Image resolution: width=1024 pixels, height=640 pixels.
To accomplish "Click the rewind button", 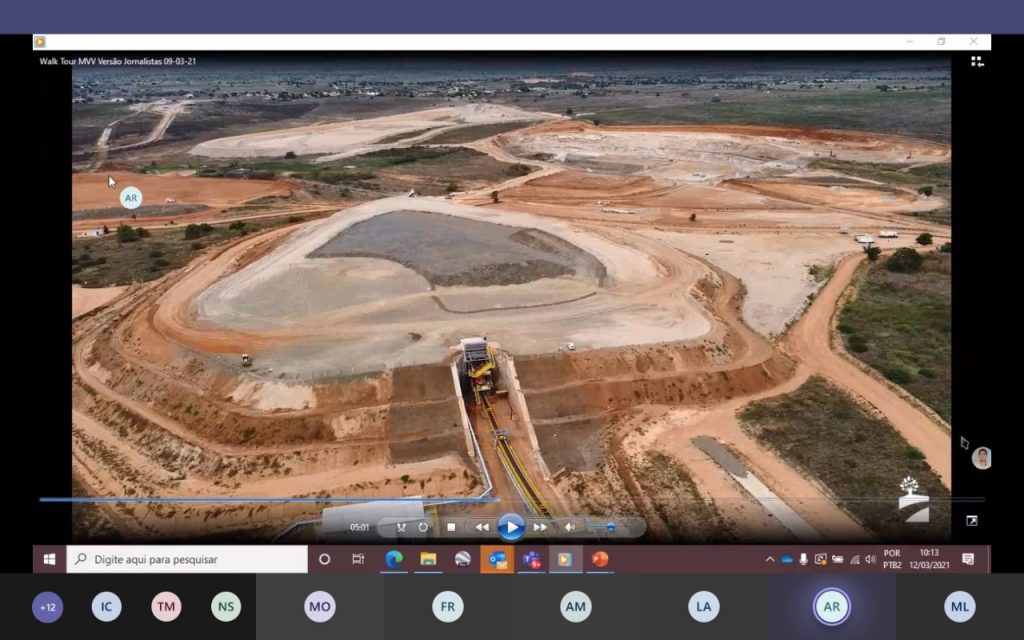I will [x=482, y=527].
